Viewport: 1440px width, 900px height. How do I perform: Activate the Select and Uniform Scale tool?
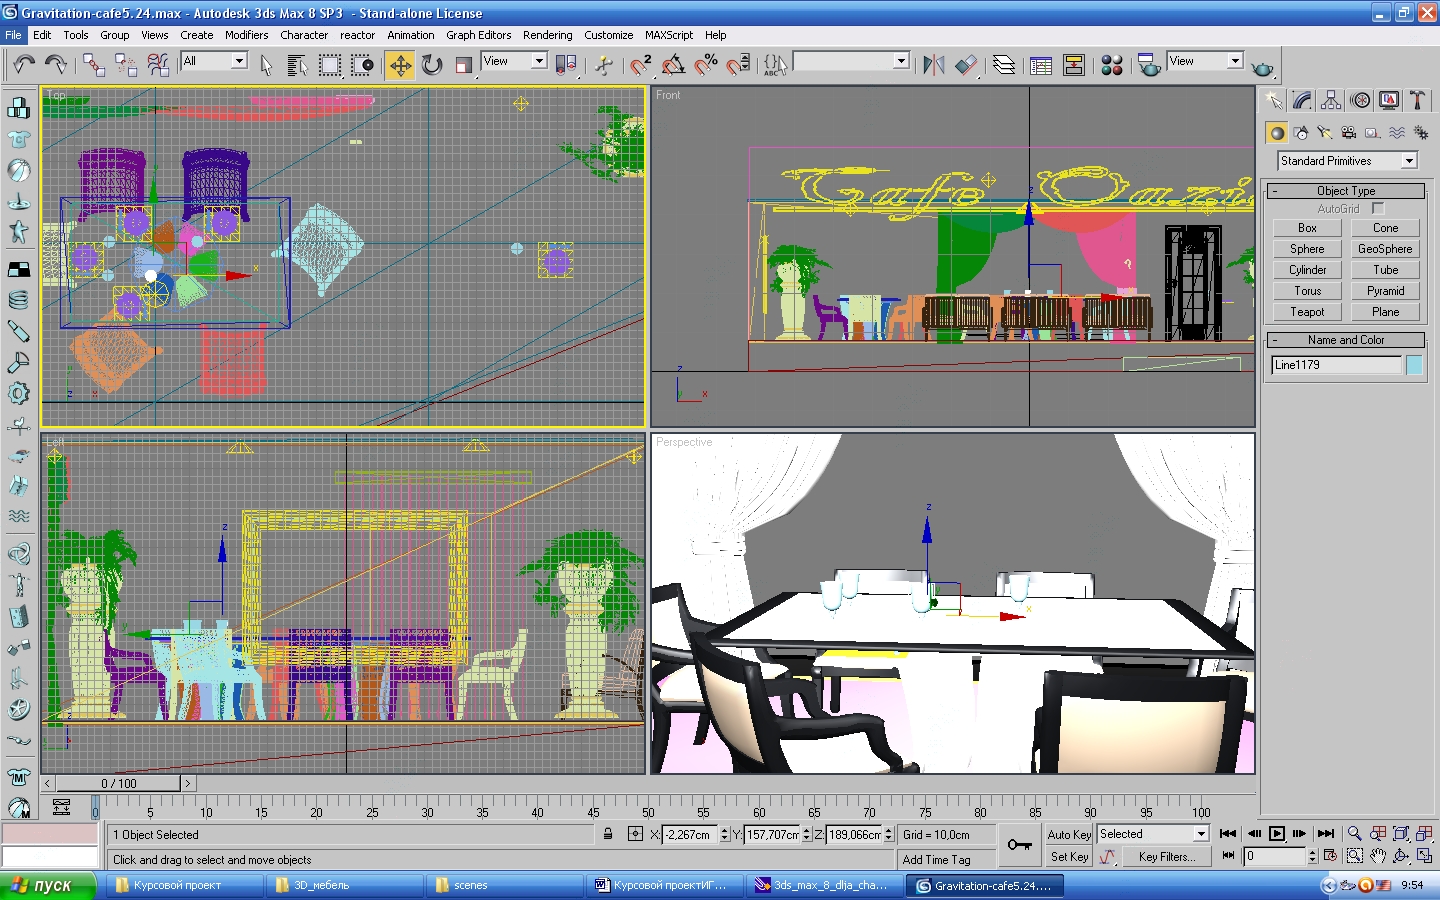463,65
